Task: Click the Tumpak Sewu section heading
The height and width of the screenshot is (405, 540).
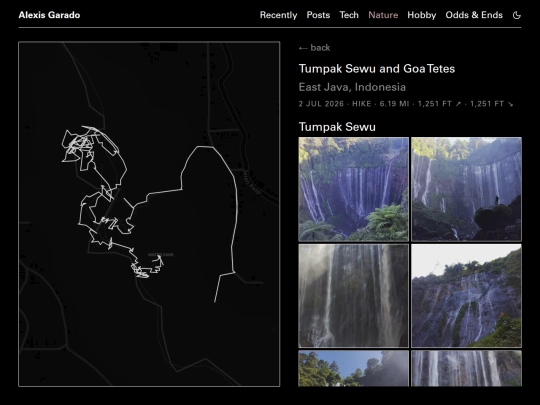Action: (337, 127)
